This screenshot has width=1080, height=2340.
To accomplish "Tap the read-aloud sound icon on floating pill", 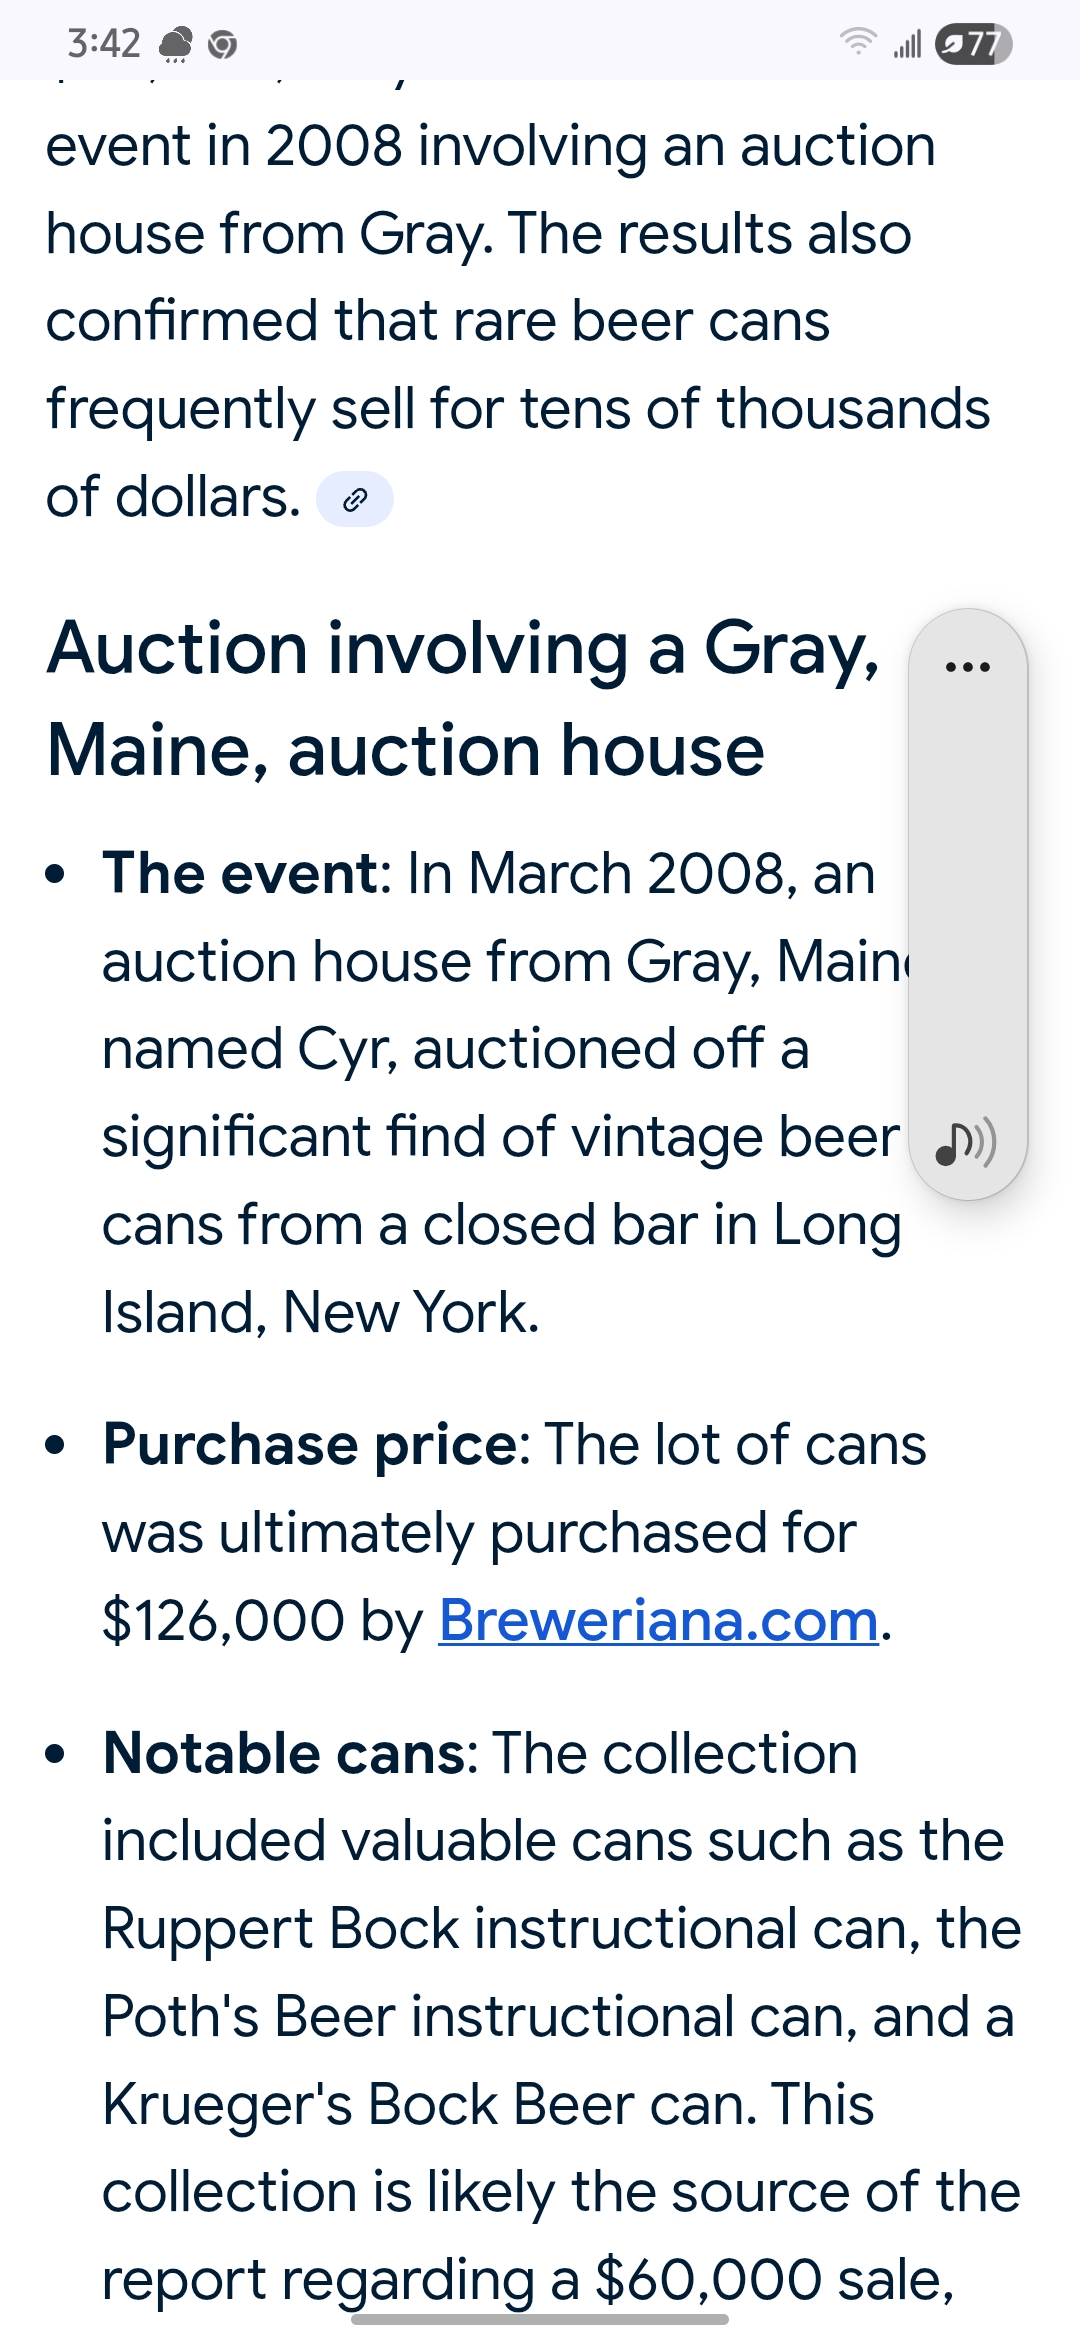I will pyautogui.click(x=965, y=1144).
